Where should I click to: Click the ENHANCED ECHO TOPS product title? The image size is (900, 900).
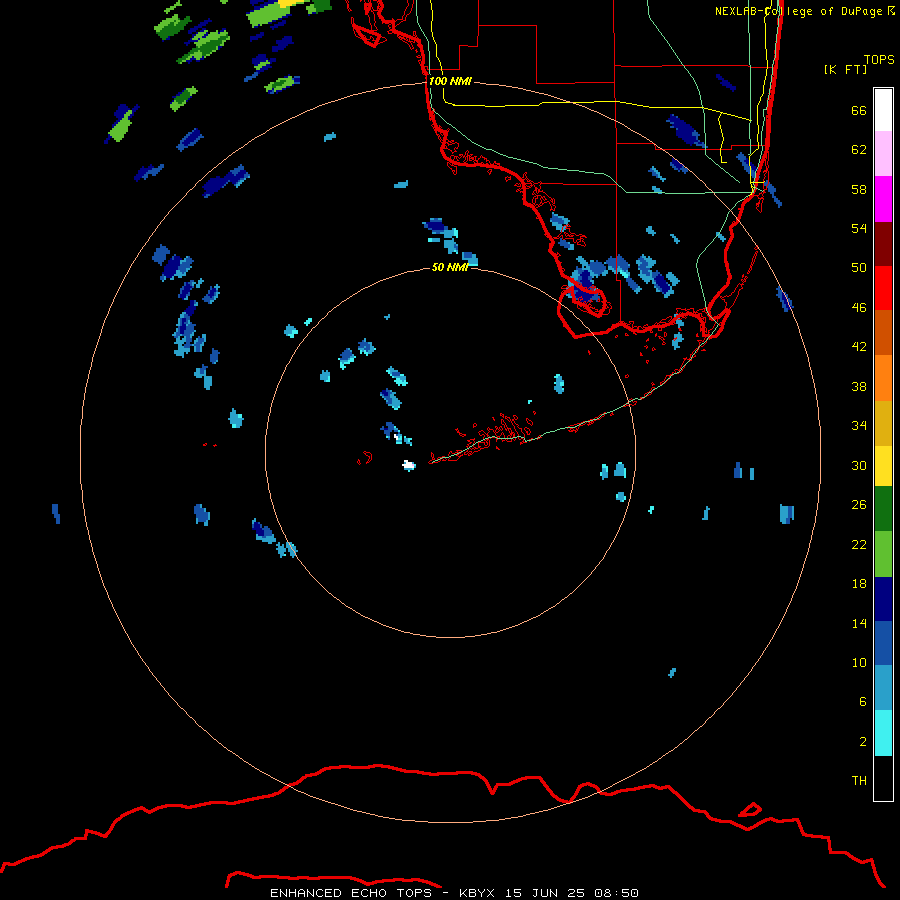pos(351,893)
